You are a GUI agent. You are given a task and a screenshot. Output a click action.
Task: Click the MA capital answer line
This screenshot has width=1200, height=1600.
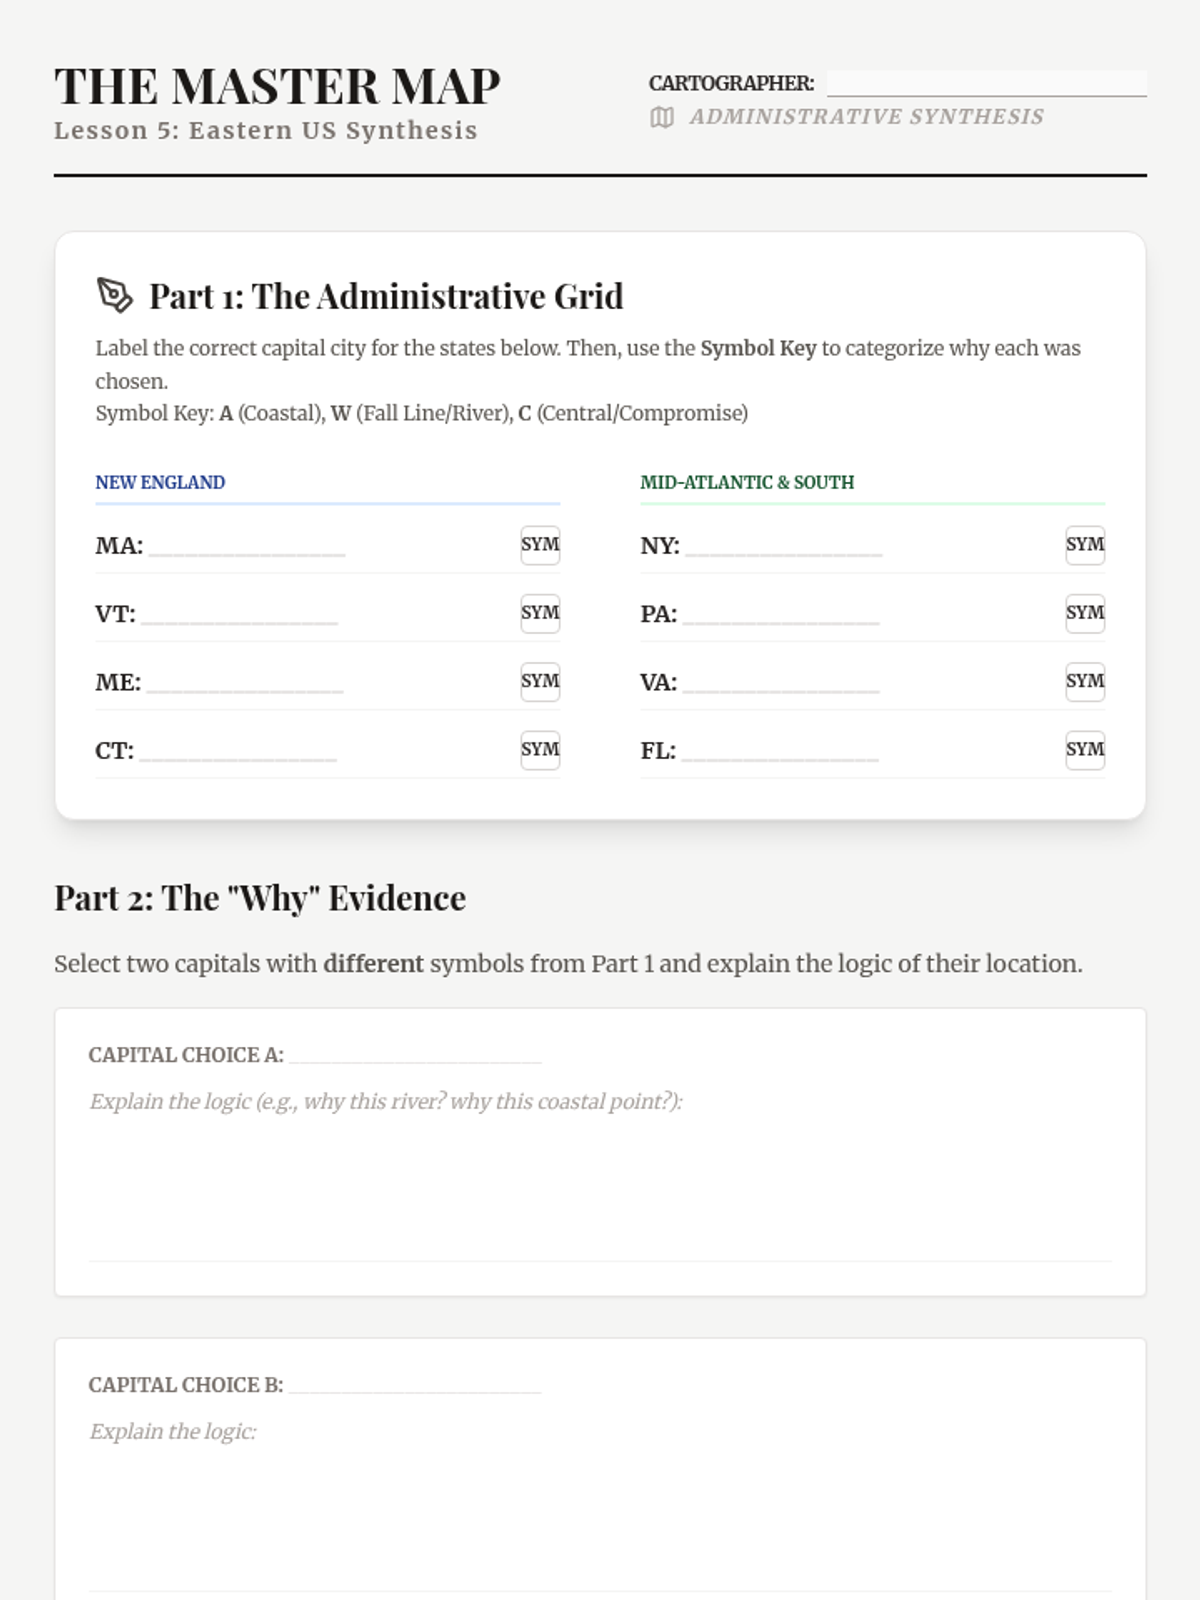[246, 546]
